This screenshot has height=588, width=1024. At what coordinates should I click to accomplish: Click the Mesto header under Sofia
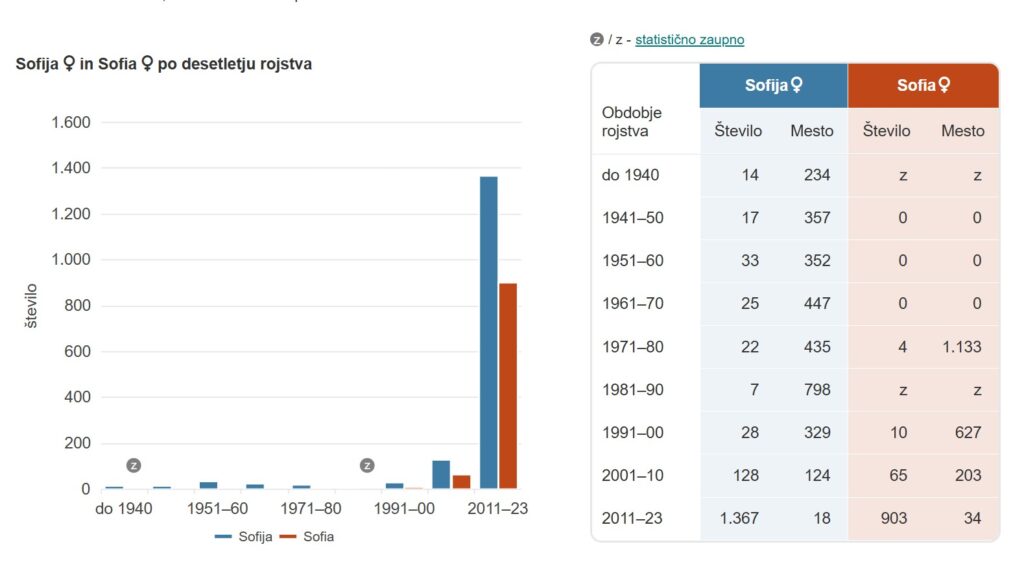(x=962, y=131)
